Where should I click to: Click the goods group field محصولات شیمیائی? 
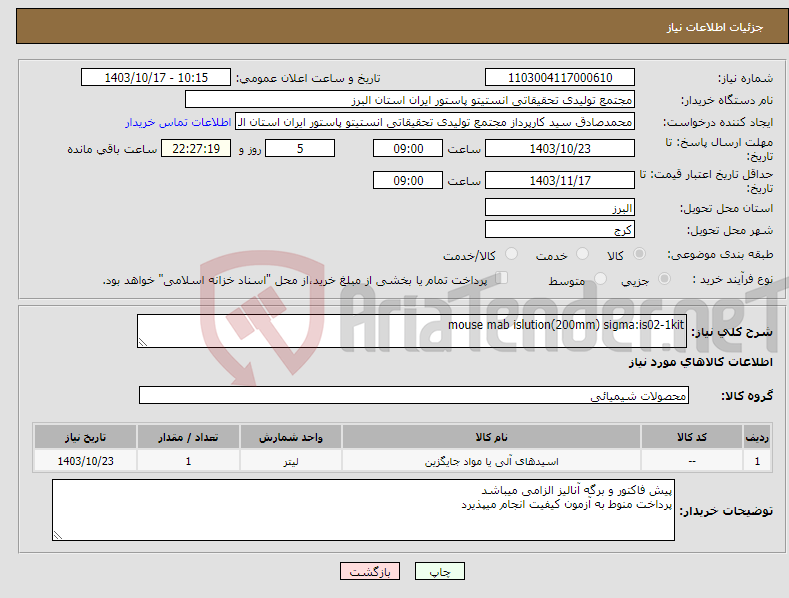click(414, 396)
